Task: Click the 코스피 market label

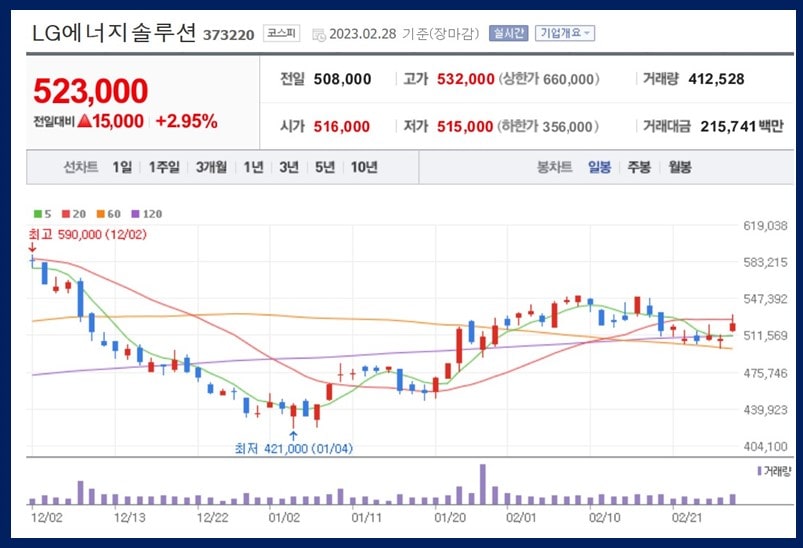Action: (x=281, y=33)
